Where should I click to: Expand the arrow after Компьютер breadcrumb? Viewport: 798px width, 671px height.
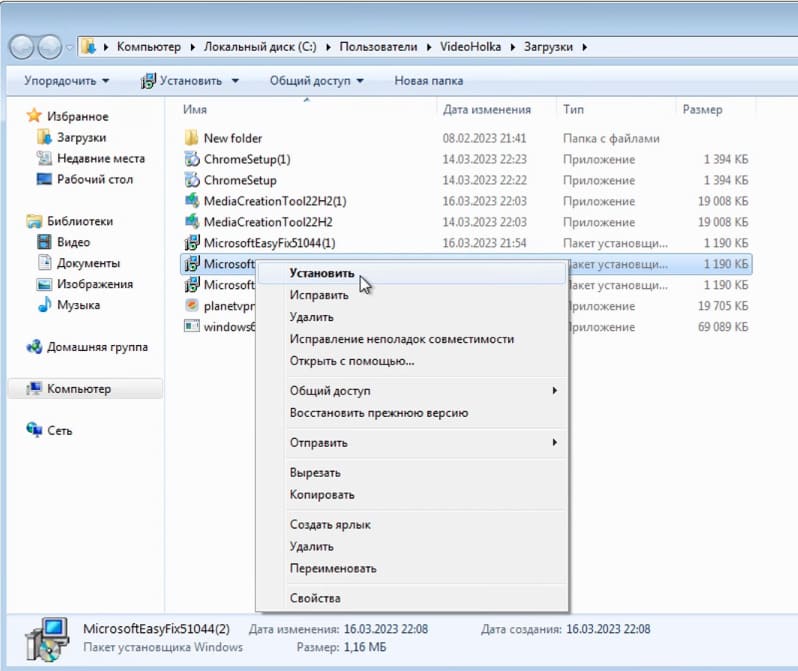pyautogui.click(x=192, y=47)
